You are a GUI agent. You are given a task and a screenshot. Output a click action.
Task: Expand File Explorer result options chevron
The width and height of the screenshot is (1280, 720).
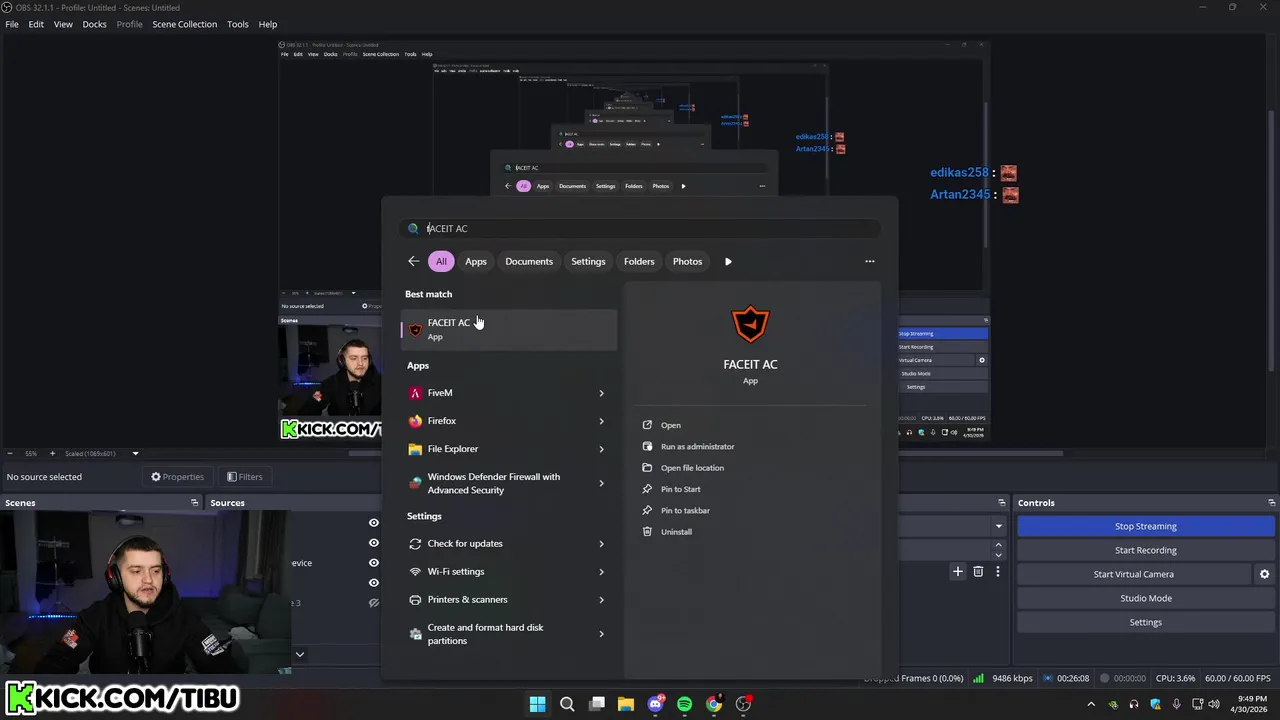click(601, 449)
